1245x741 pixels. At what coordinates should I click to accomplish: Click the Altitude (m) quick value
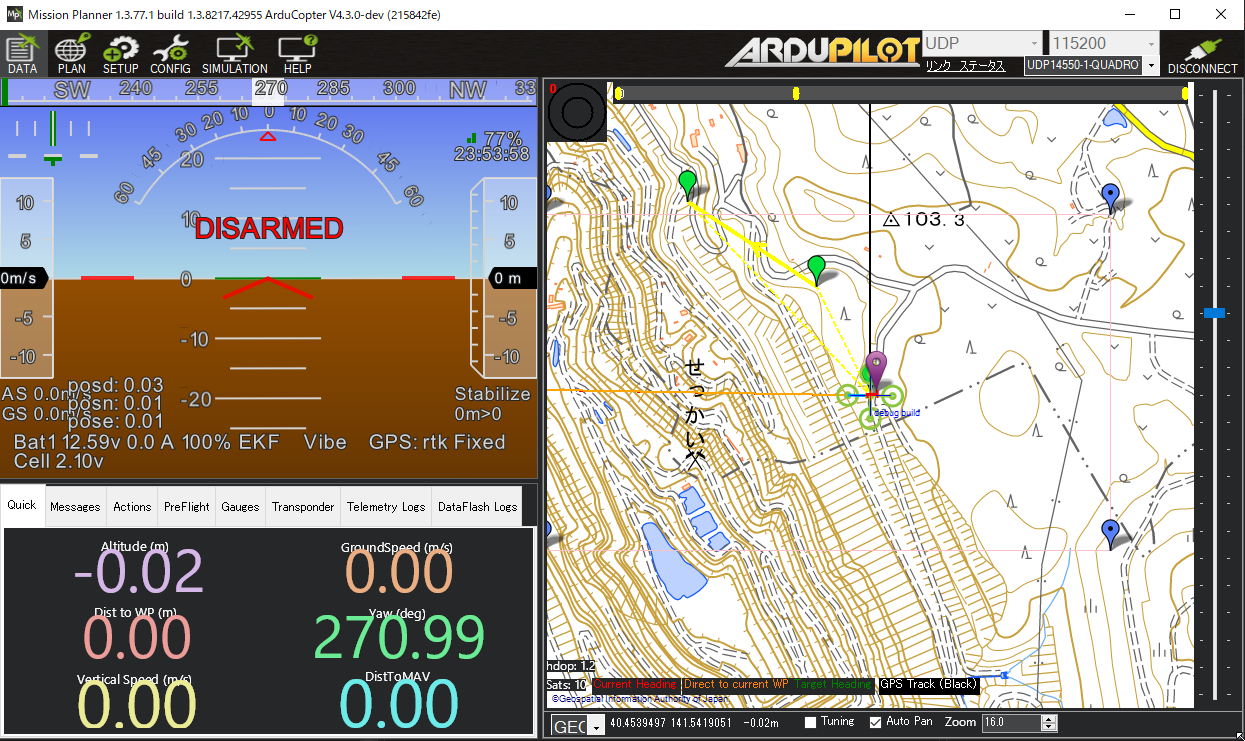click(x=138, y=571)
